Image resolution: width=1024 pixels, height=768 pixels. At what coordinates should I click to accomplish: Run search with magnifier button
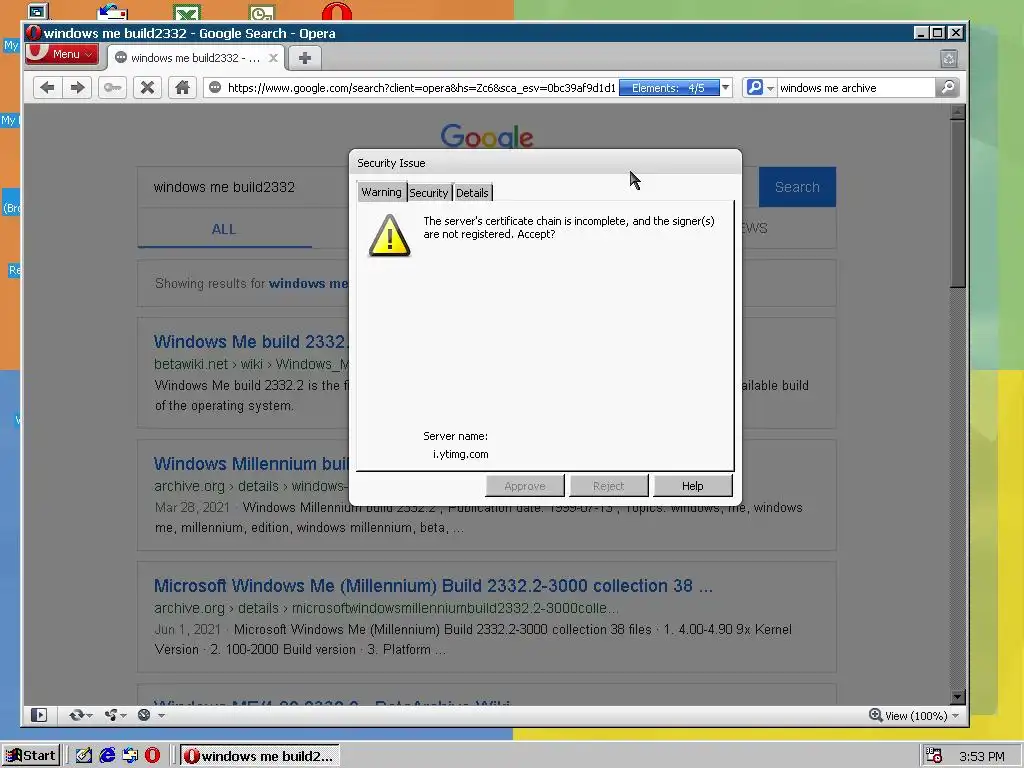(947, 88)
